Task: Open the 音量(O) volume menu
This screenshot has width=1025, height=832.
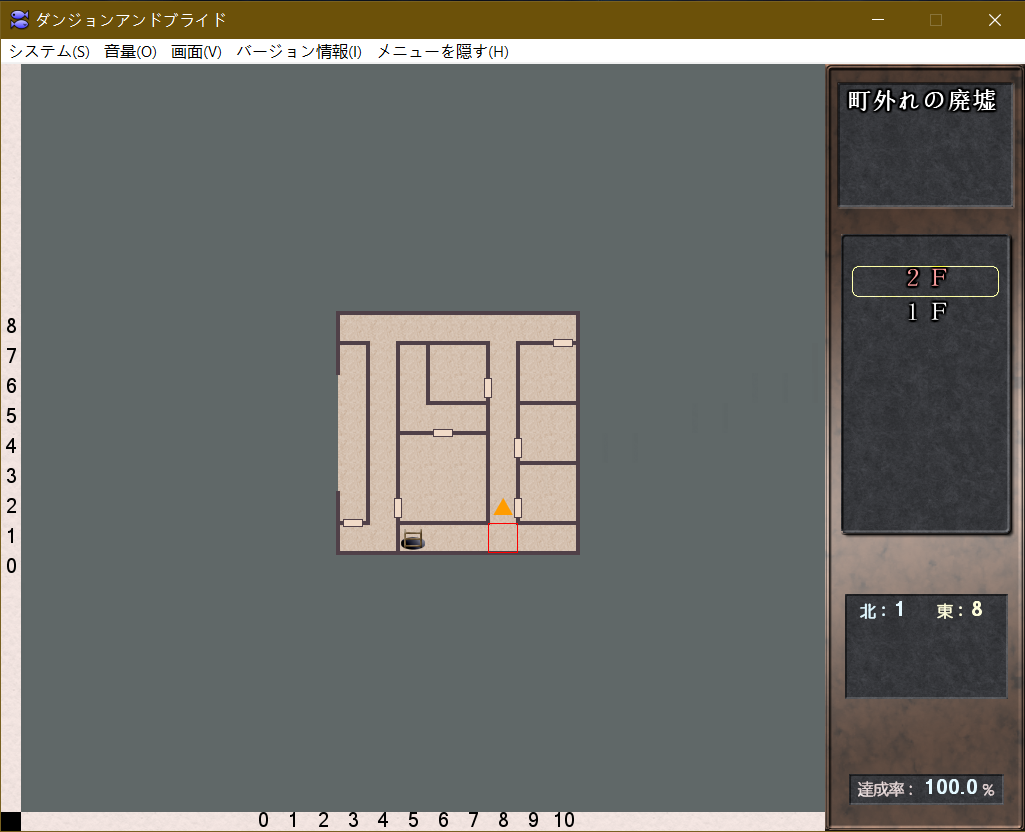Action: click(130, 52)
